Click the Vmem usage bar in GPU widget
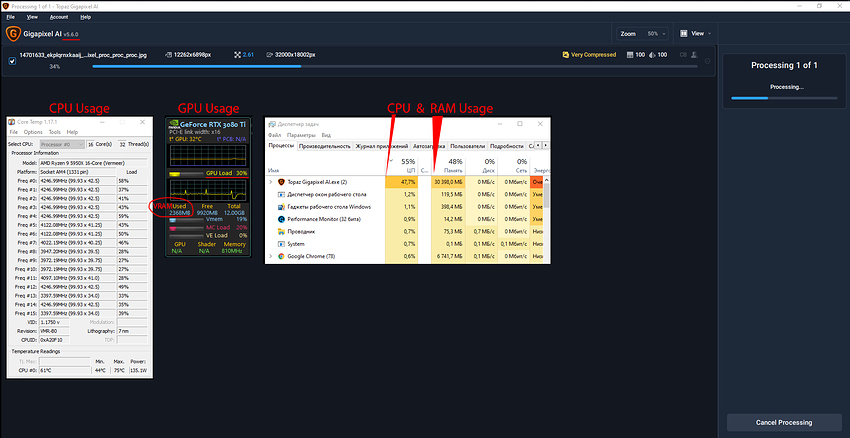Image resolution: width=850 pixels, height=438 pixels. tap(186, 220)
